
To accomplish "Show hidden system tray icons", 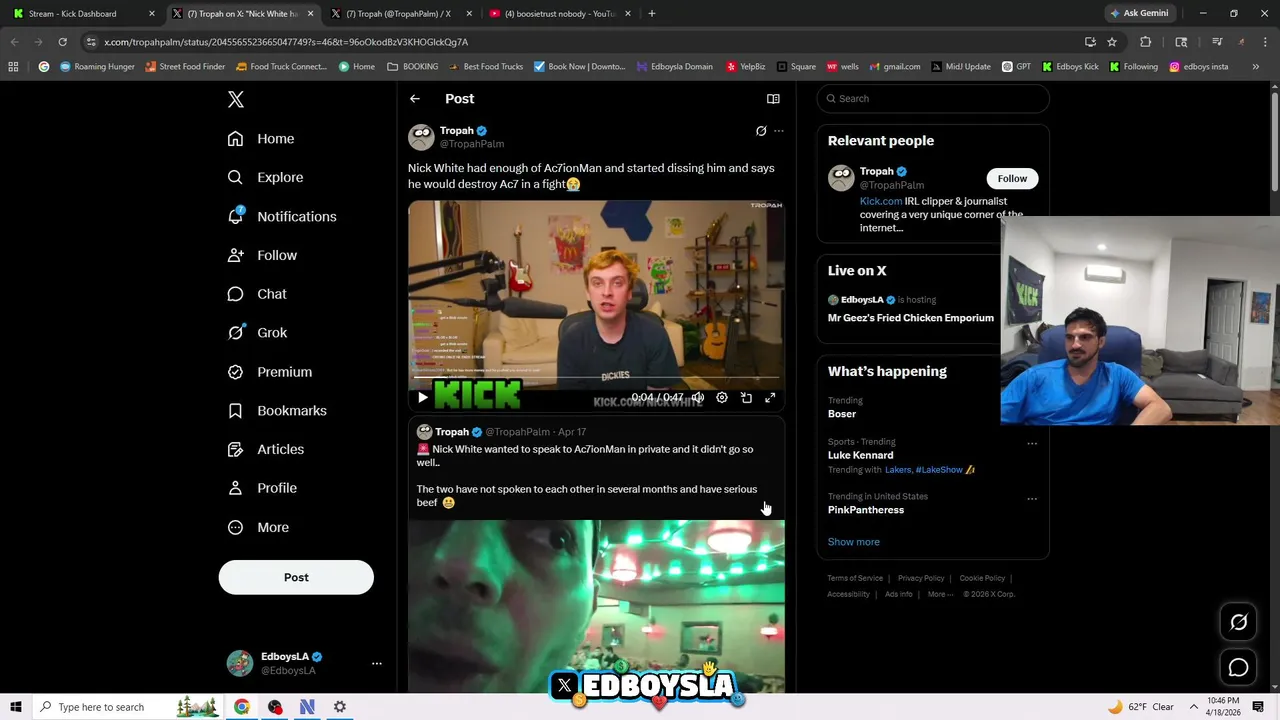I will tap(1193, 707).
